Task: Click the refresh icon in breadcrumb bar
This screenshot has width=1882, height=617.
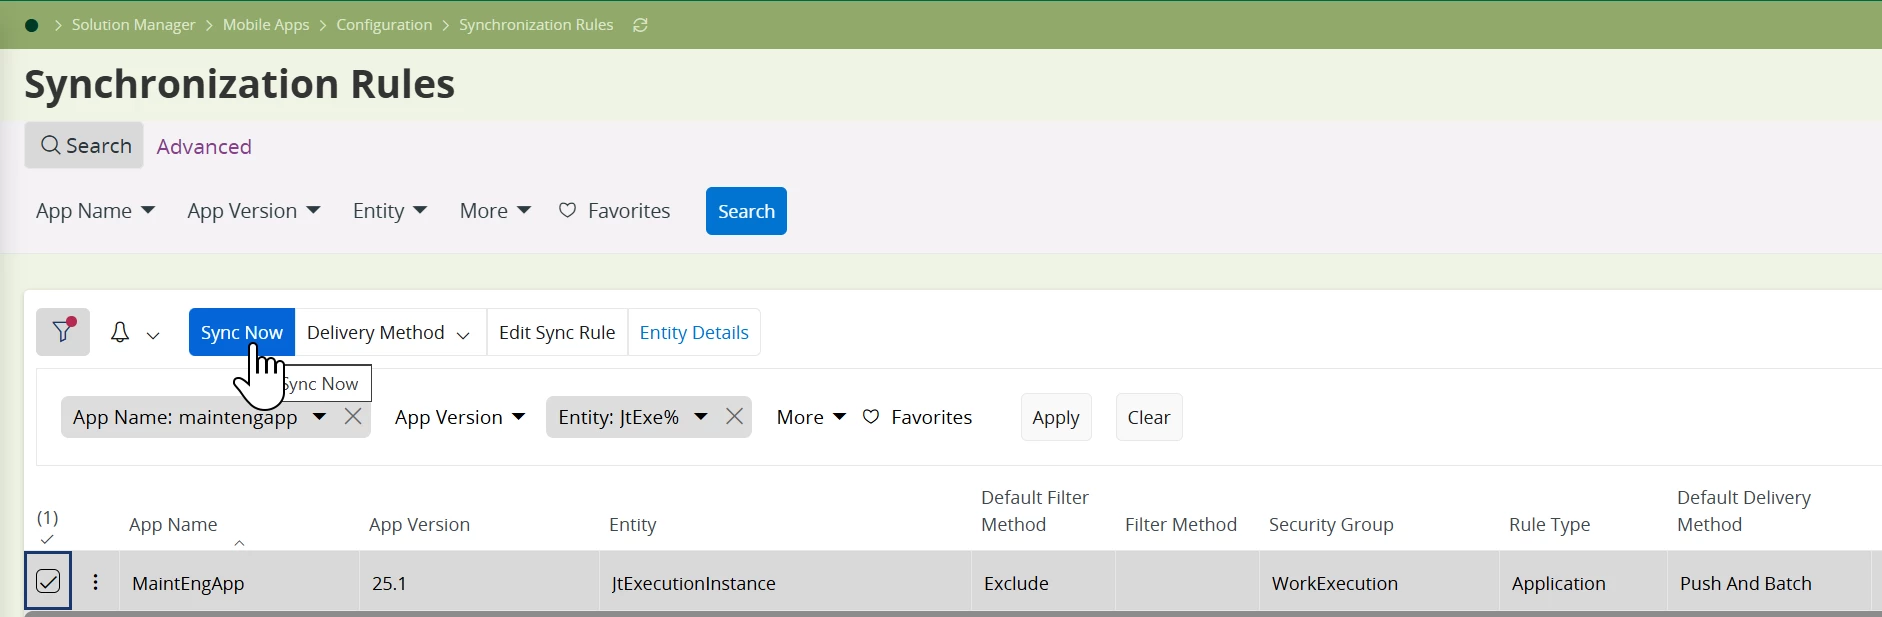Action: 640,25
